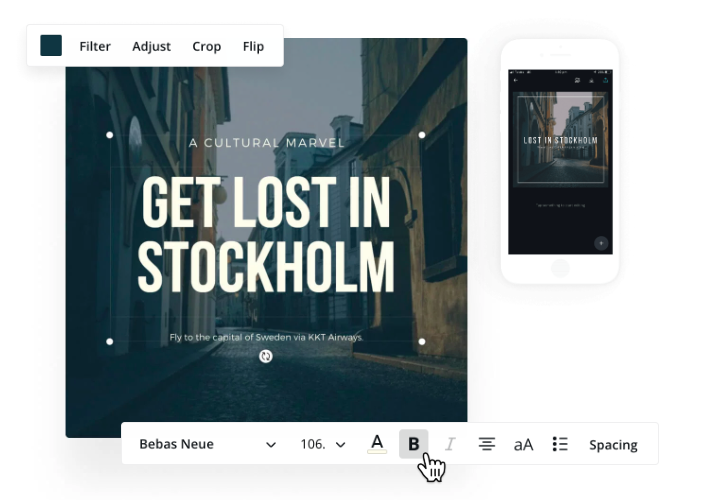Toggle uppercase with the aA icon
The width and height of the screenshot is (719, 500).
(x=523, y=444)
